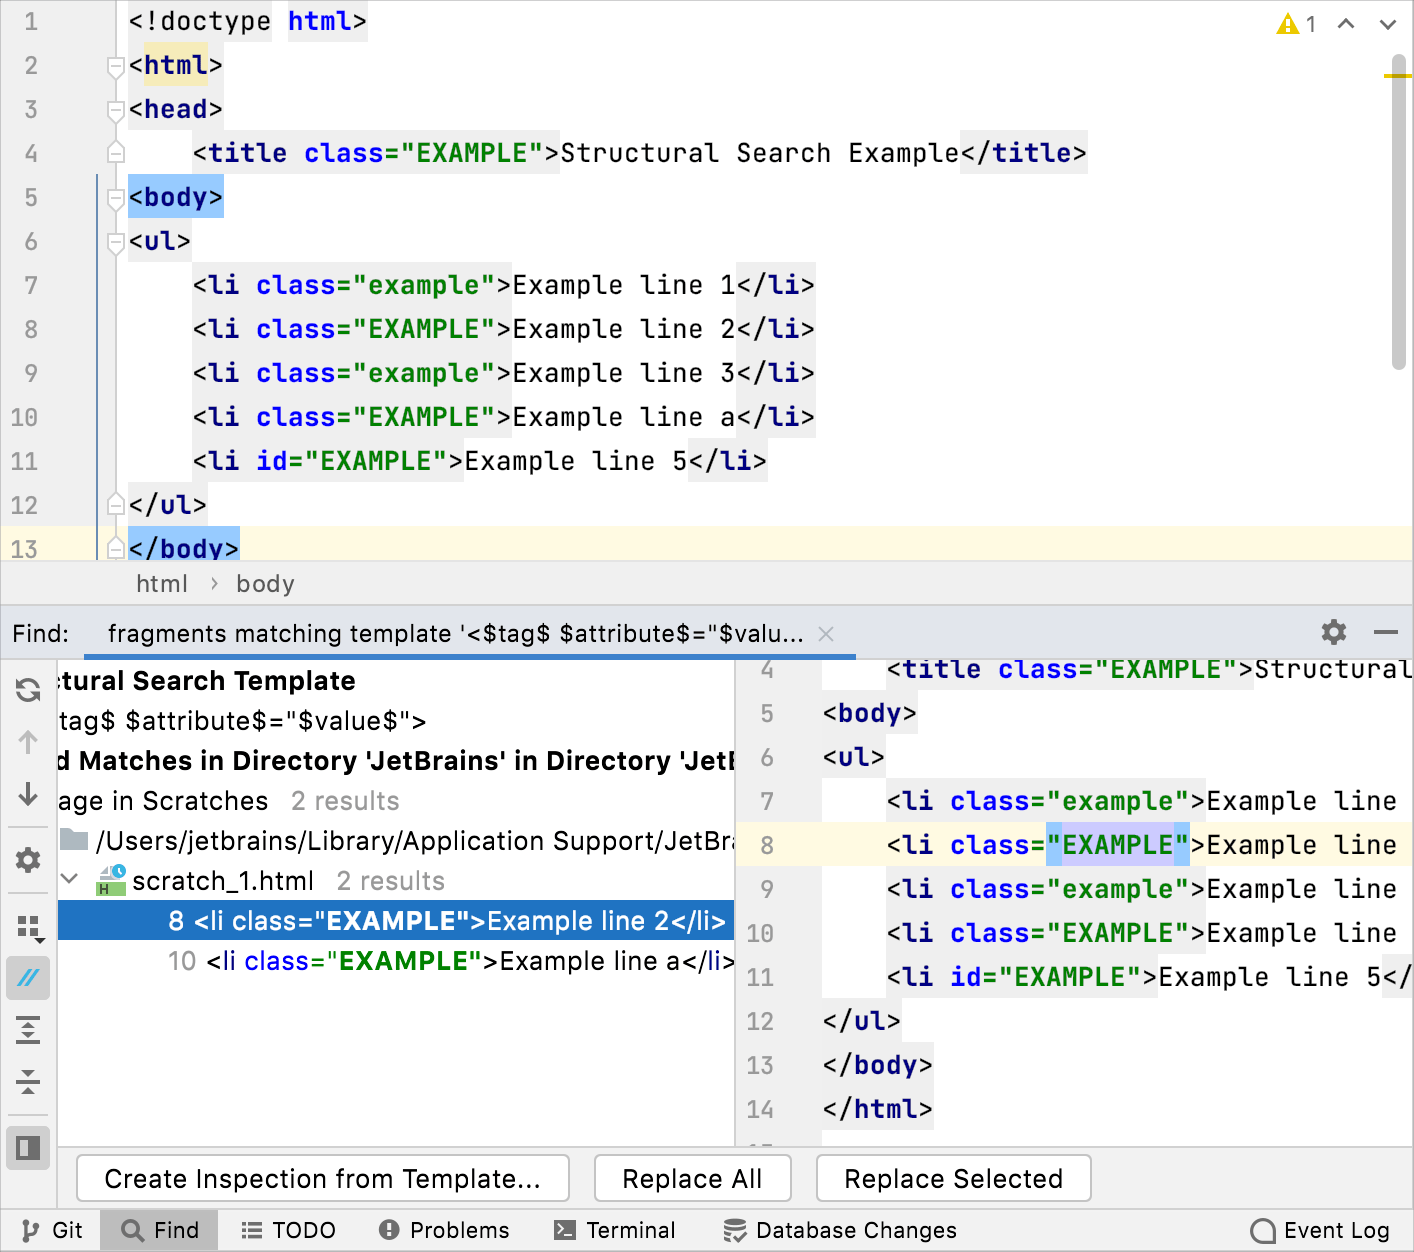Go to next occurrence down arrow
Viewport: 1414px width, 1252px height.
click(28, 795)
